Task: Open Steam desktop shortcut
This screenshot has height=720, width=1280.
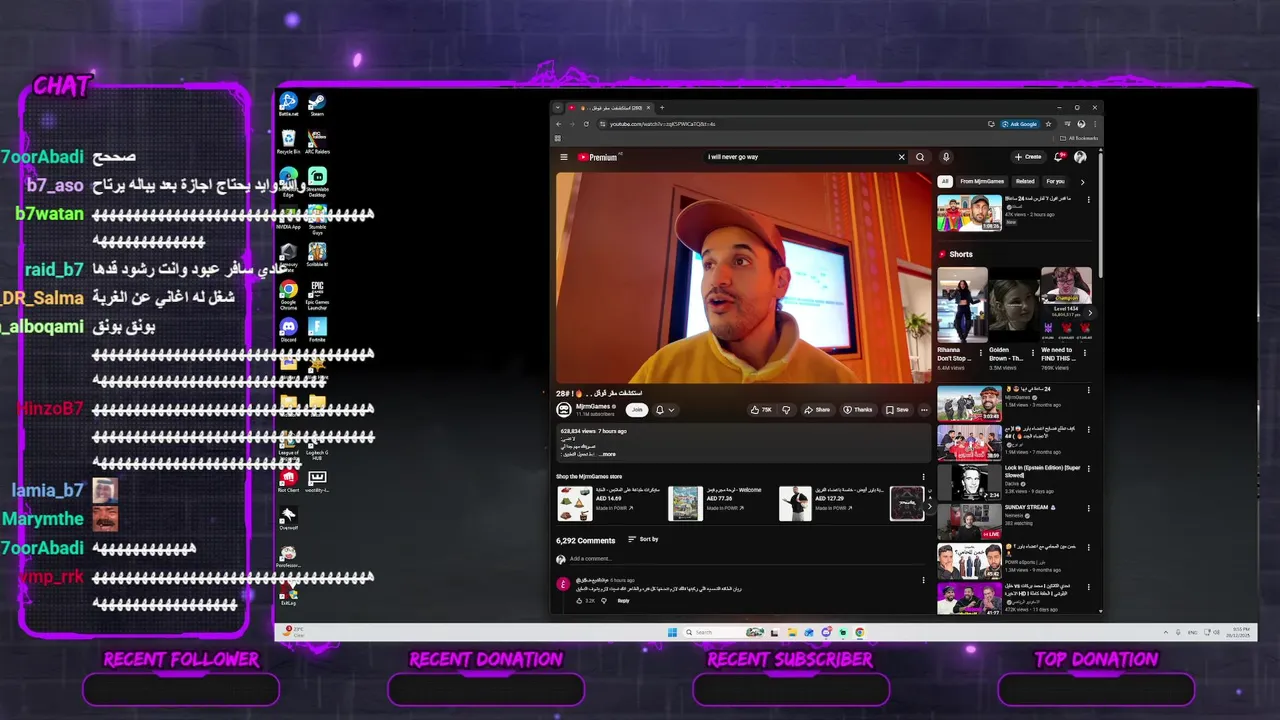Action: pos(317,104)
